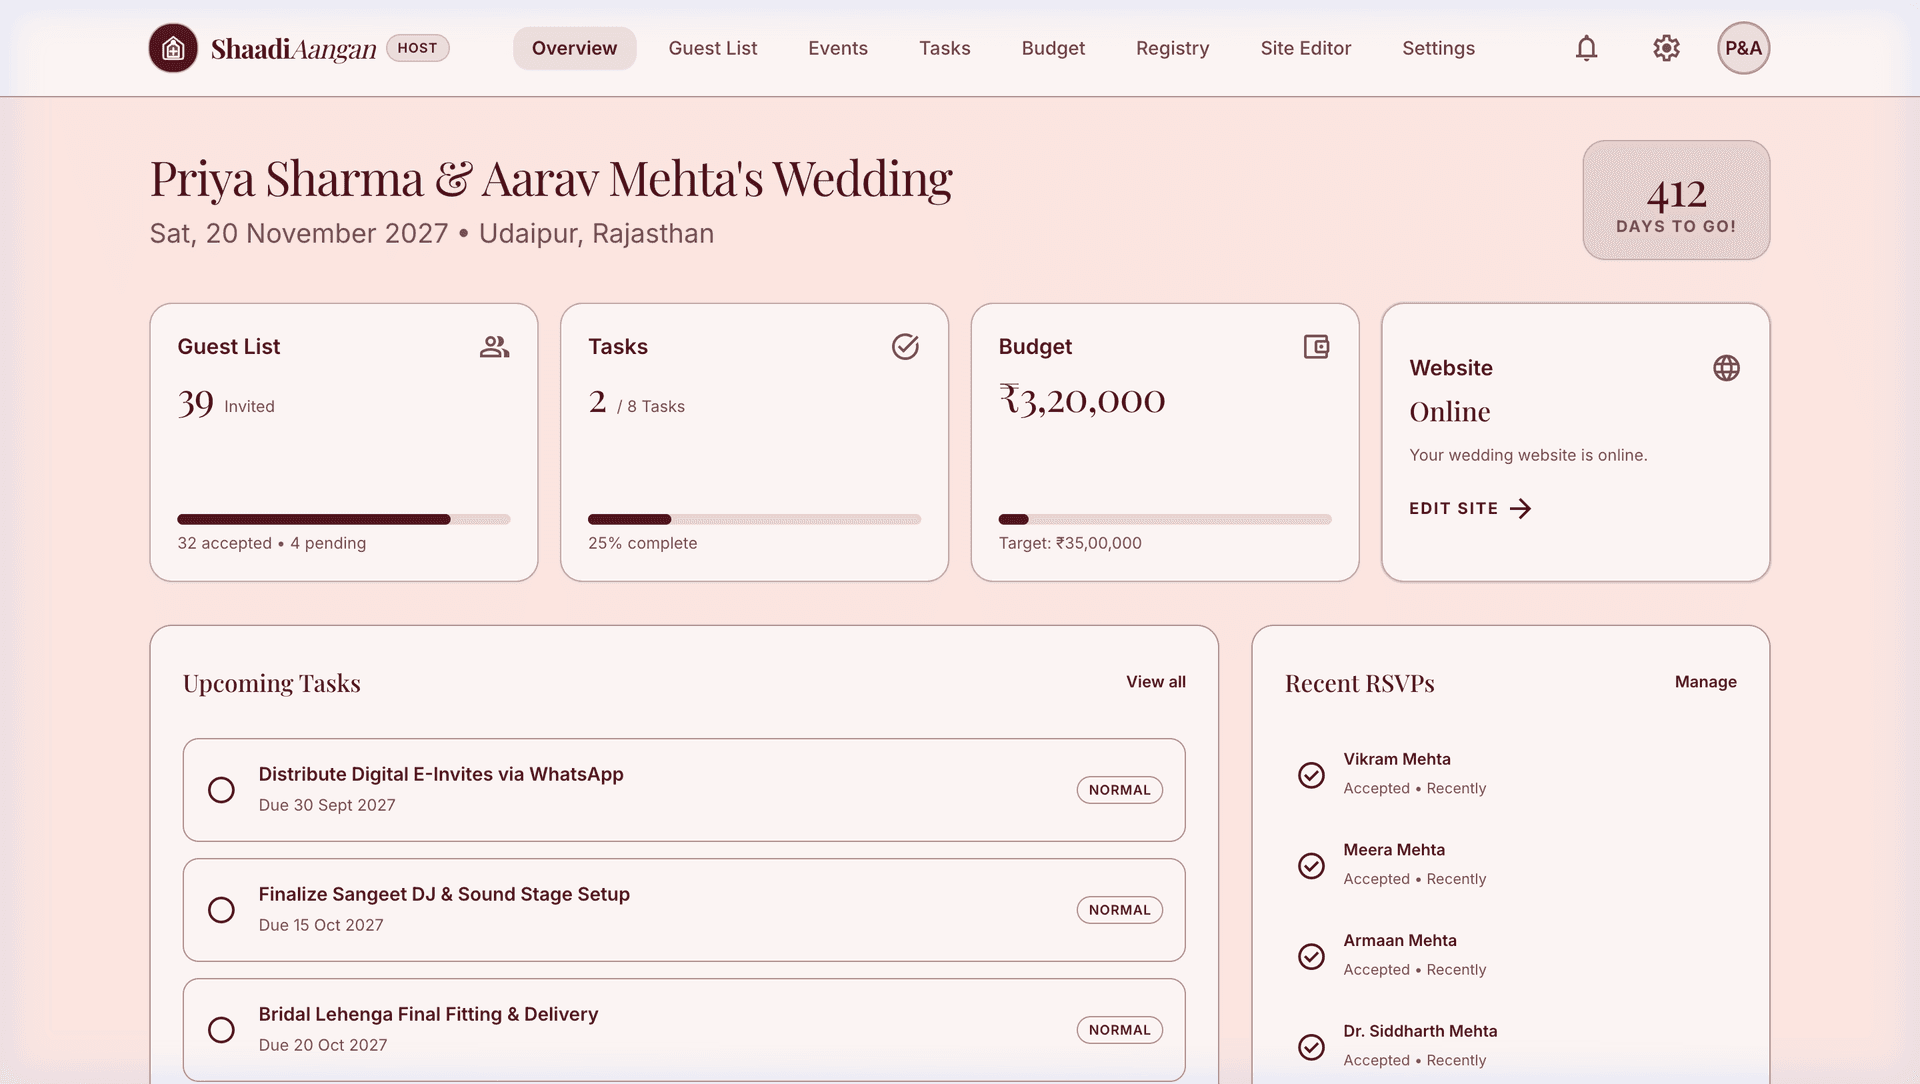Mark Bridal Lehenga Final Fitting task complete

click(x=221, y=1030)
